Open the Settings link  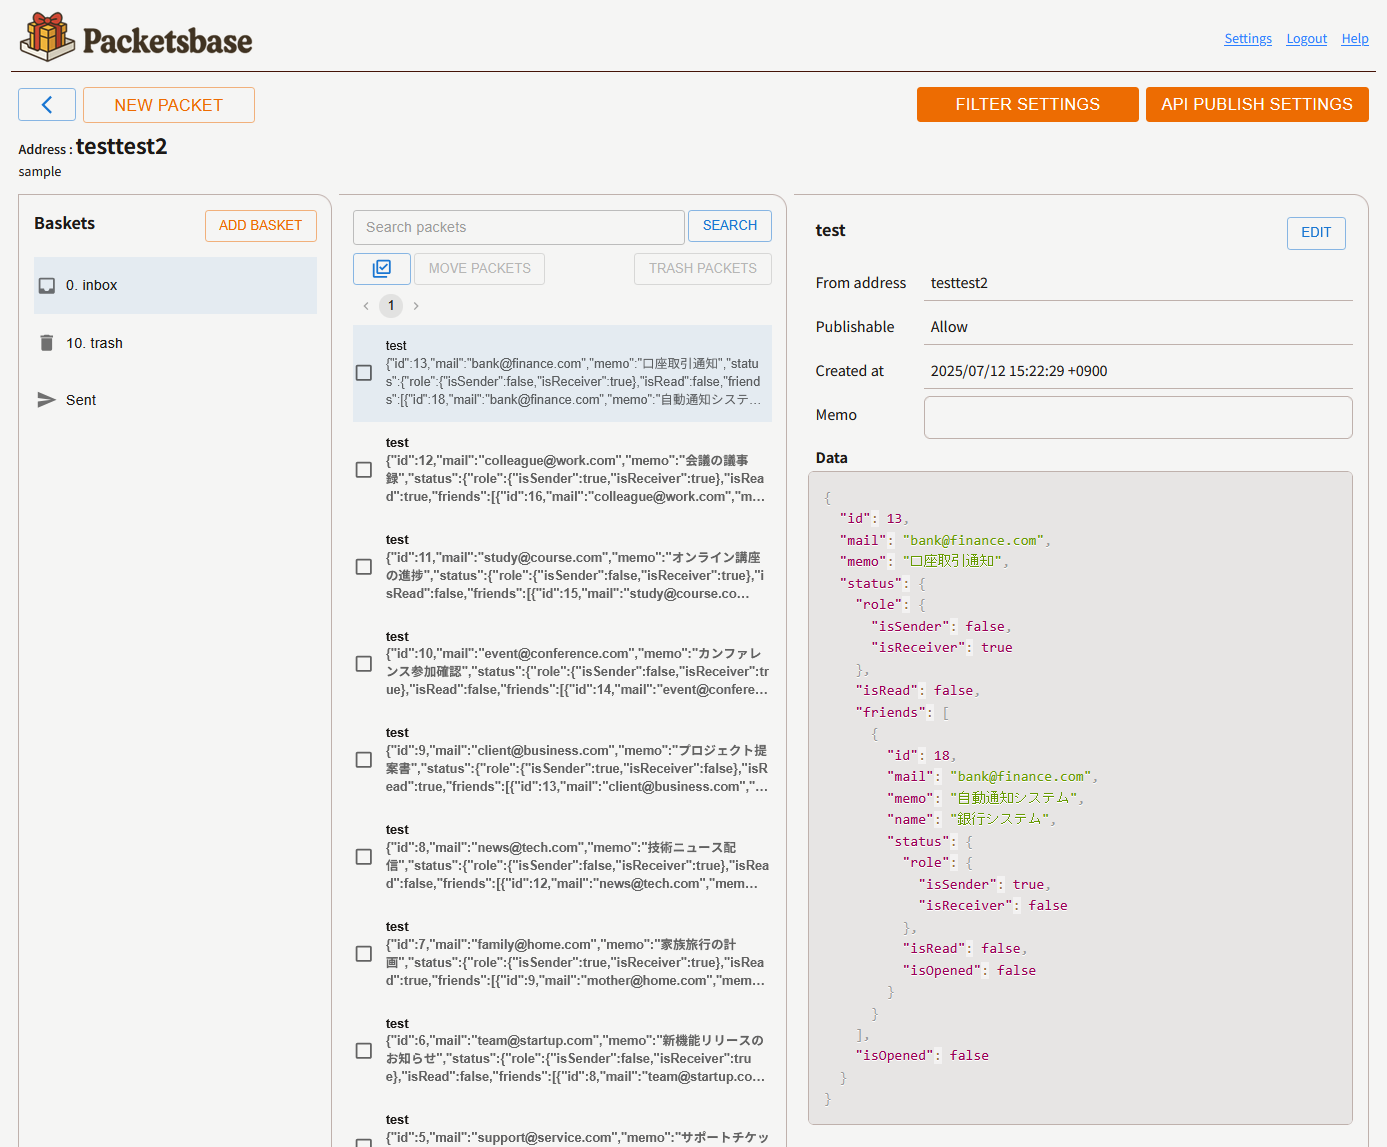pos(1248,39)
